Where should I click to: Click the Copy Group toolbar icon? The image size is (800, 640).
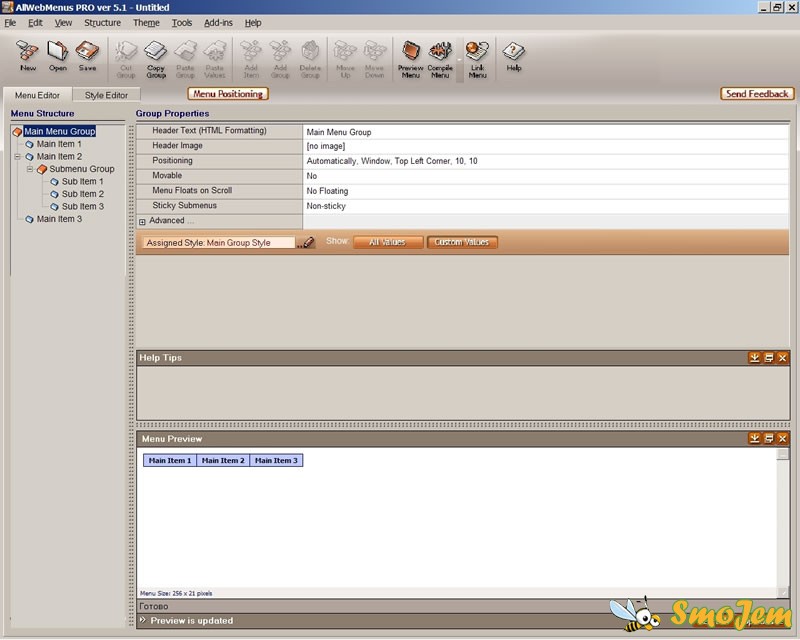coord(156,59)
